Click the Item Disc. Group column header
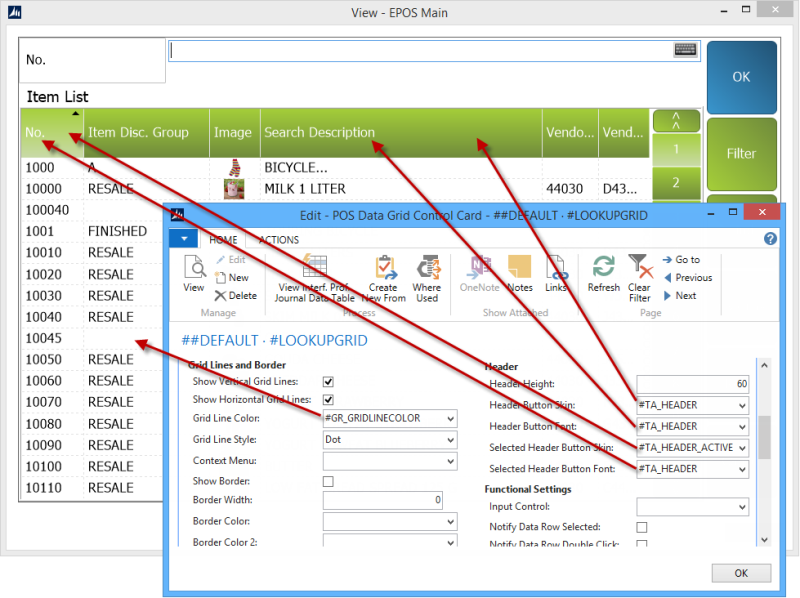 (x=146, y=133)
